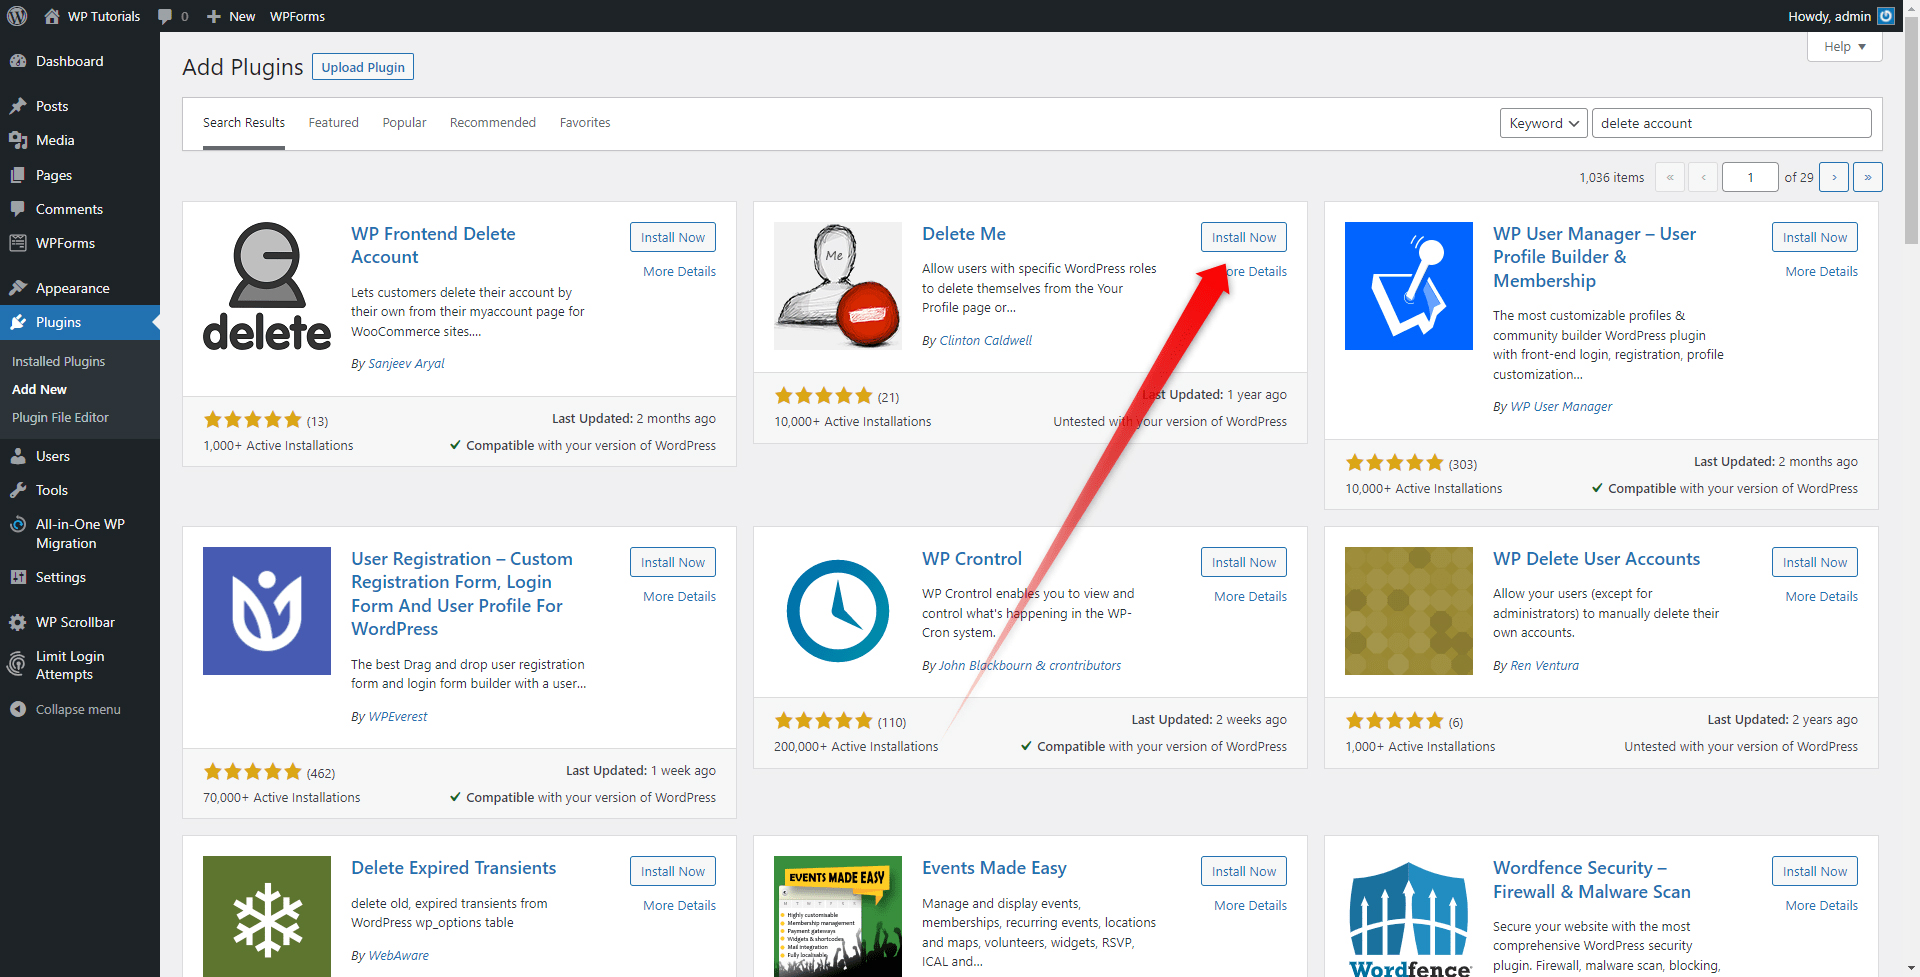Screen dimensions: 1920x977
Task: Go to last page of results
Action: 1868,177
